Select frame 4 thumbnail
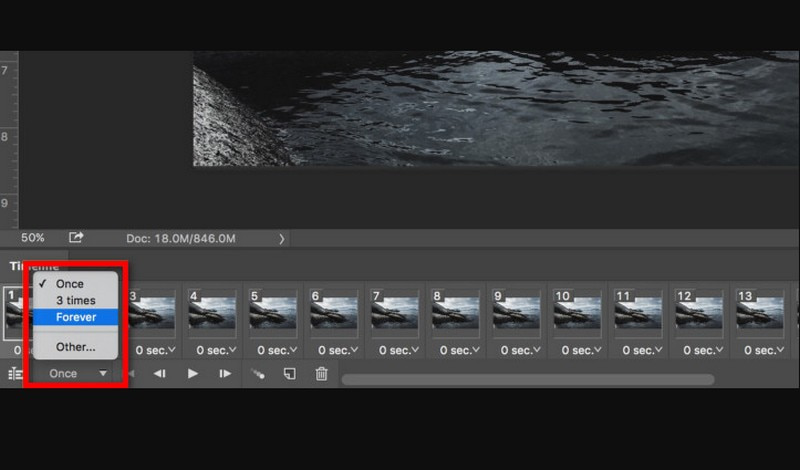 pyautogui.click(x=212, y=313)
